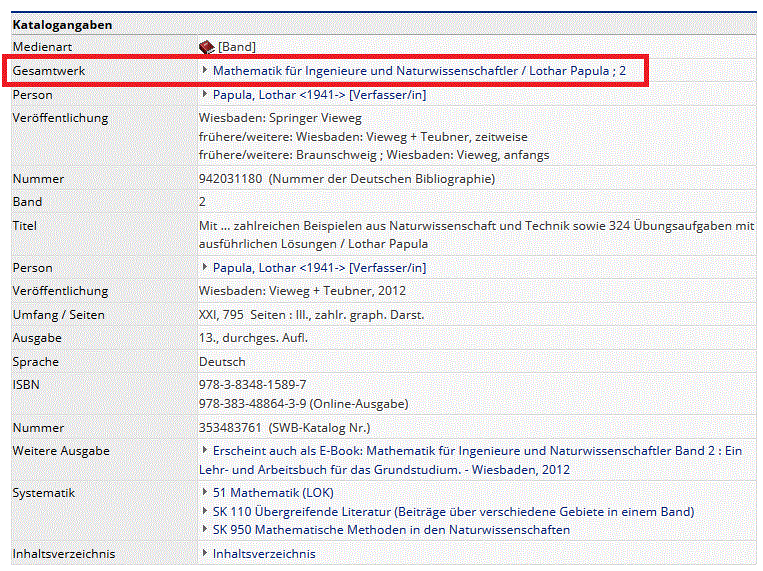Screen dimensions: 763x571
Task: Click the arrow beside the first Papula, Lothar entry
Action: pos(205,95)
